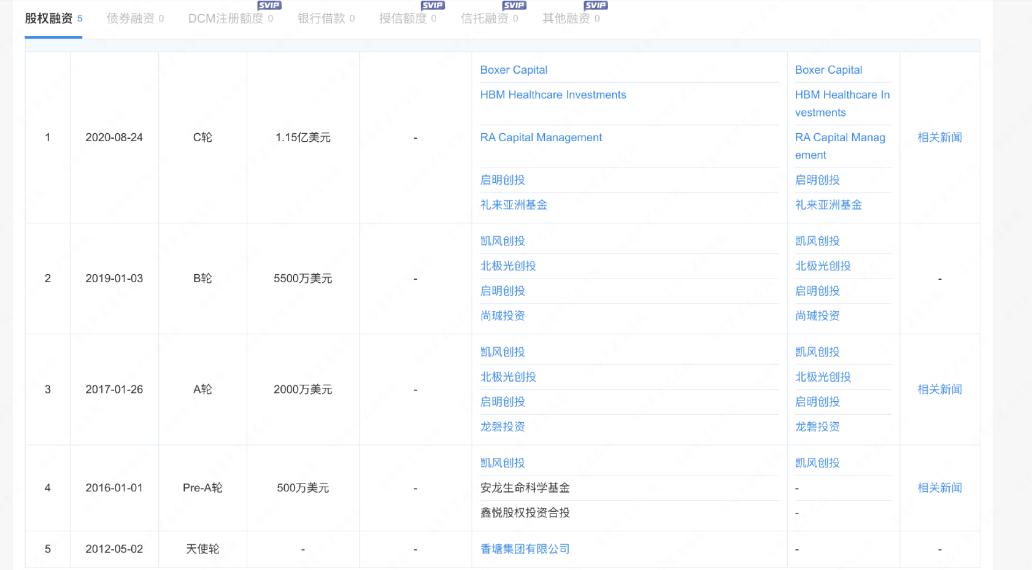1032x570 pixels.
Task: Click the SVIP badge above 信托融资
Action: click(x=514, y=6)
